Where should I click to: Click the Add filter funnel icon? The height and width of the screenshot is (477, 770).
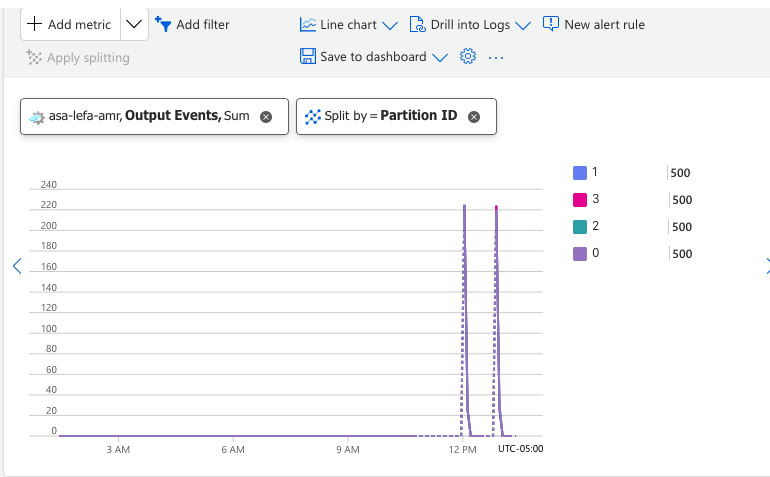tap(163, 24)
